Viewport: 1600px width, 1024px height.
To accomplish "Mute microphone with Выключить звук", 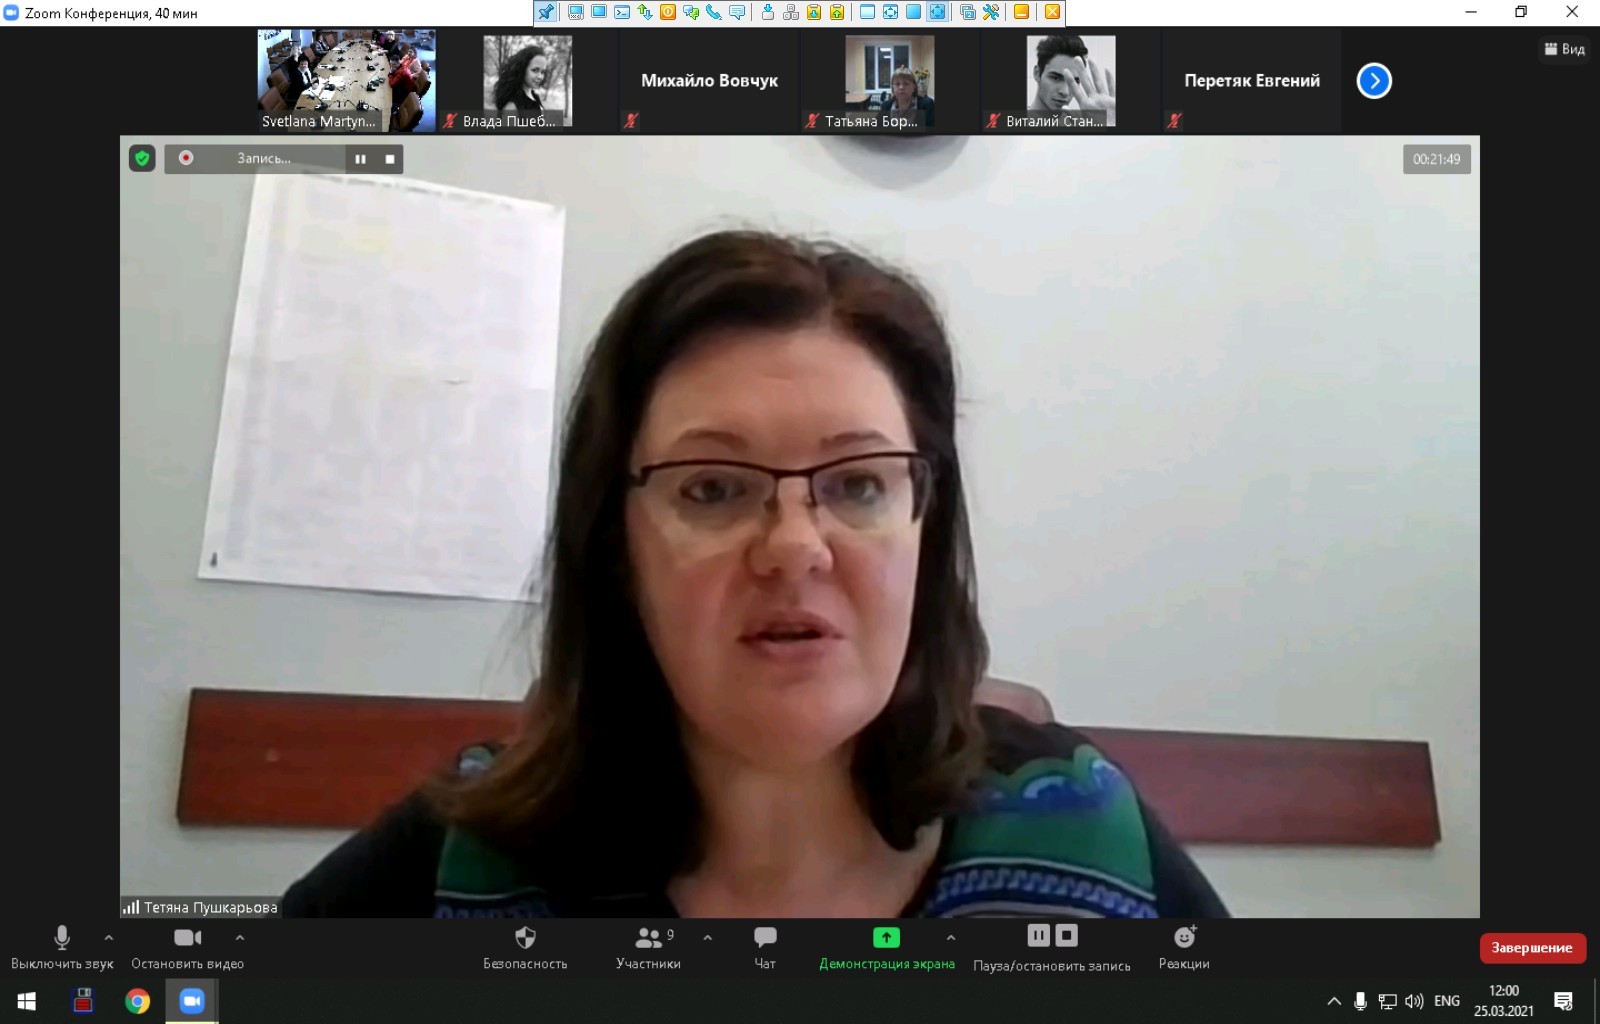I will [62, 947].
